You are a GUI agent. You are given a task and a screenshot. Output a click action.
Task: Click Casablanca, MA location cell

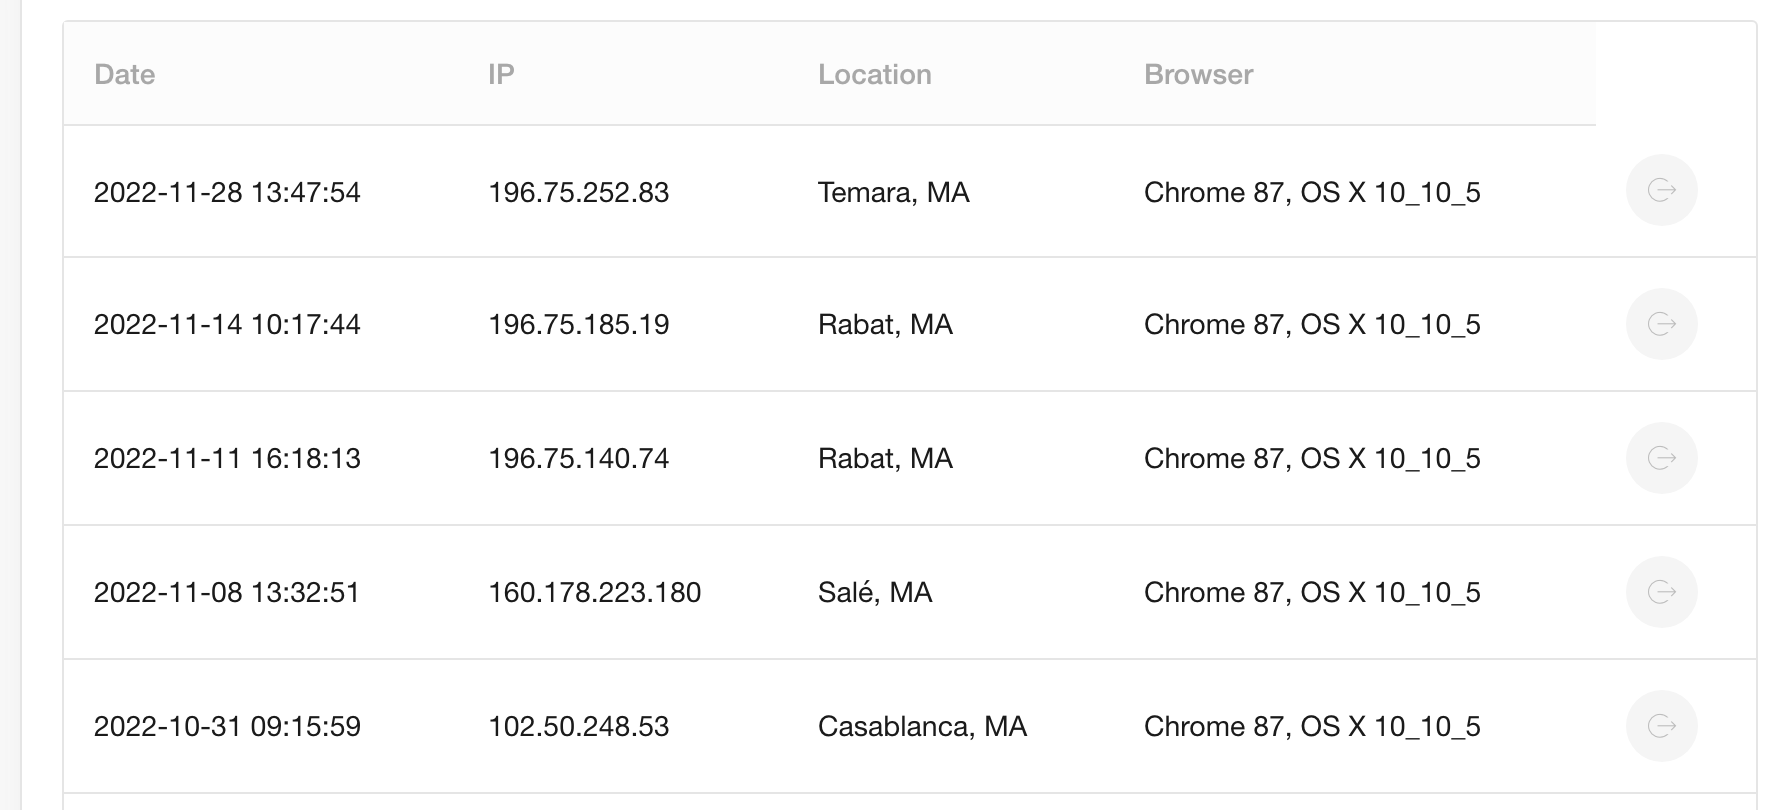pos(922,726)
